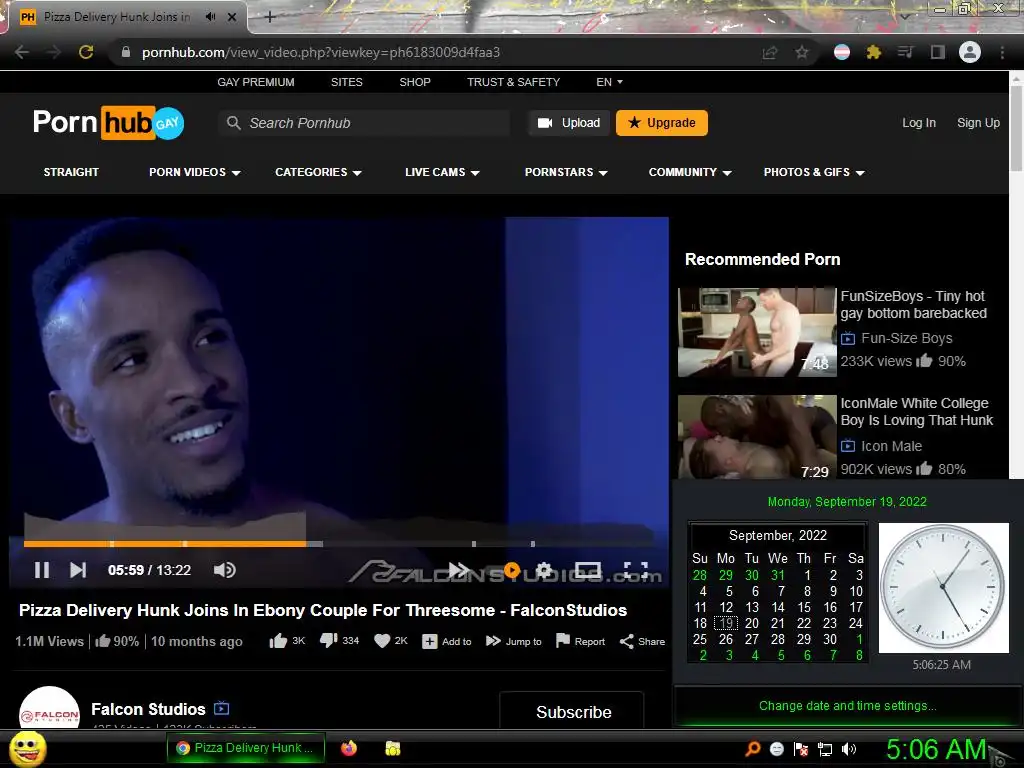Mute the video player volume
Image resolution: width=1024 pixels, height=768 pixels.
(225, 570)
